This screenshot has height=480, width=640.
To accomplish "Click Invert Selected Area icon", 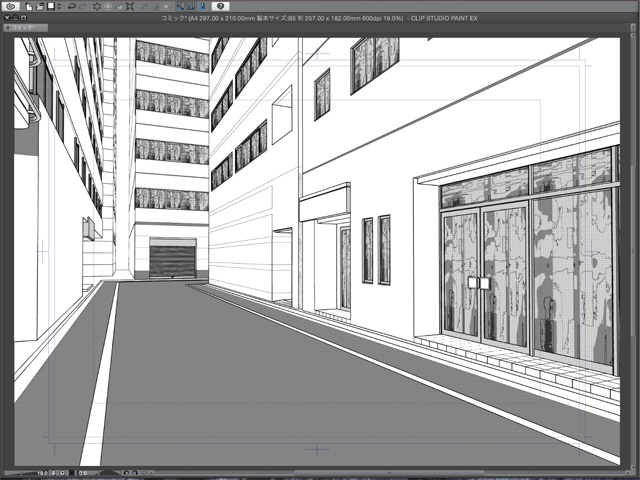I will click(x=155, y=7).
